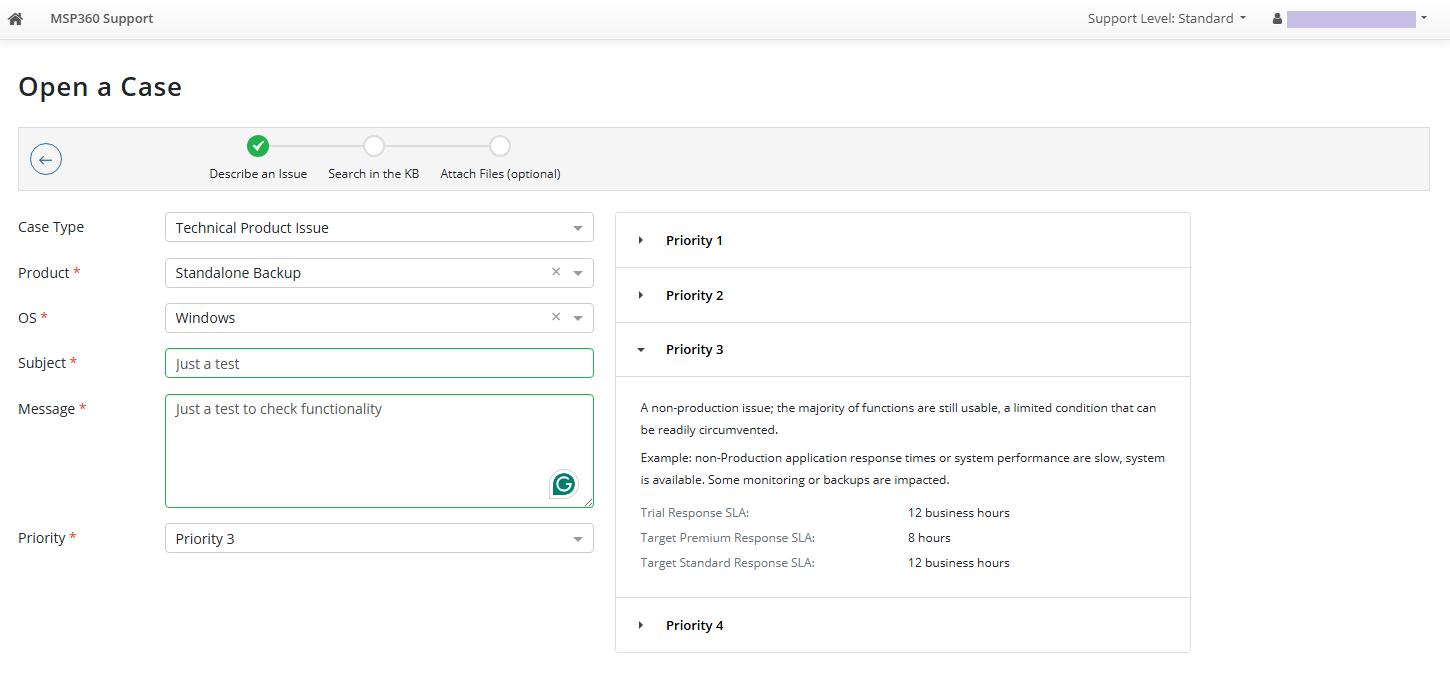Click the 8 hours value

tap(929, 538)
